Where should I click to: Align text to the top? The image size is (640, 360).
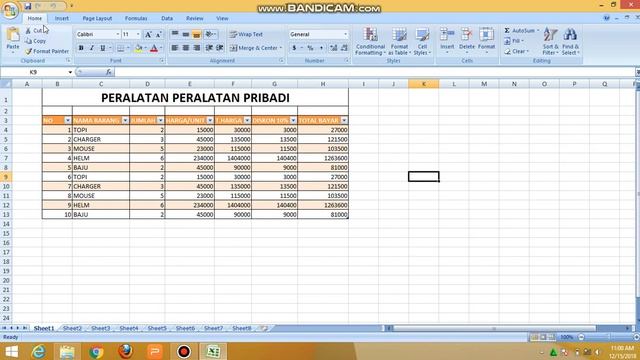pos(175,34)
